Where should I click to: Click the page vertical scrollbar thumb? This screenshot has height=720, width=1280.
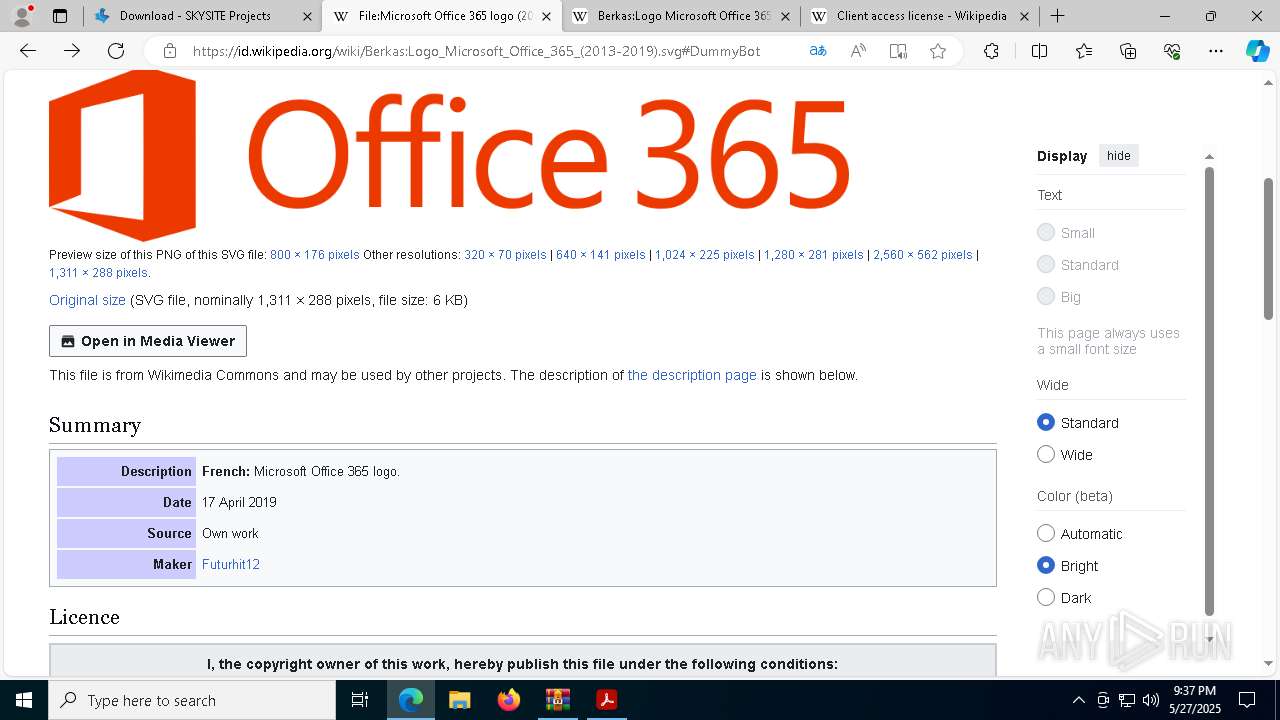pos(1269,248)
